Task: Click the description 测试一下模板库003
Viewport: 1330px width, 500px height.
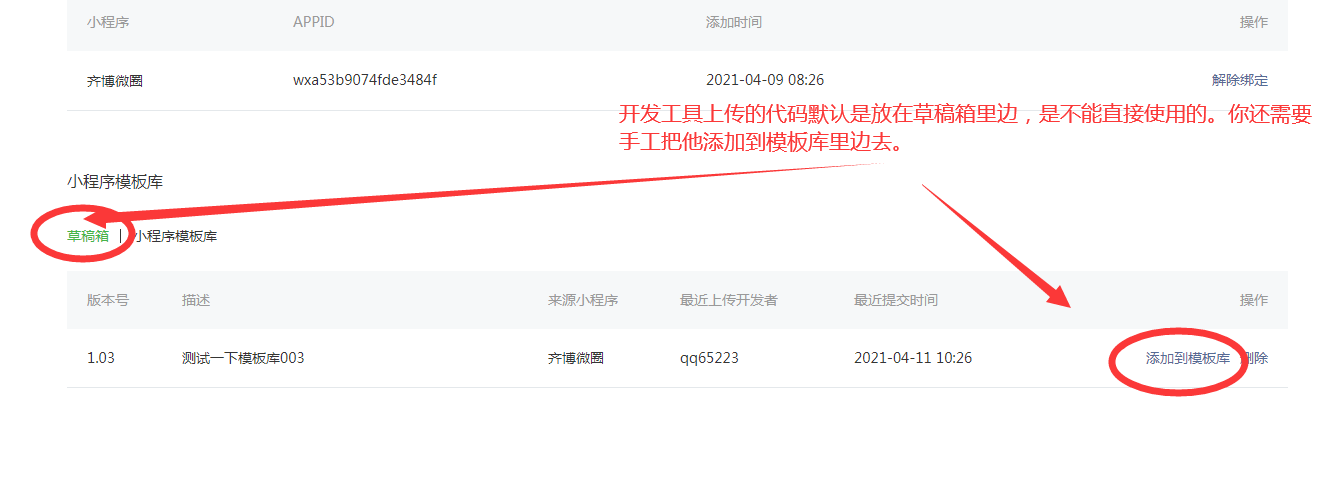Action: click(x=243, y=358)
